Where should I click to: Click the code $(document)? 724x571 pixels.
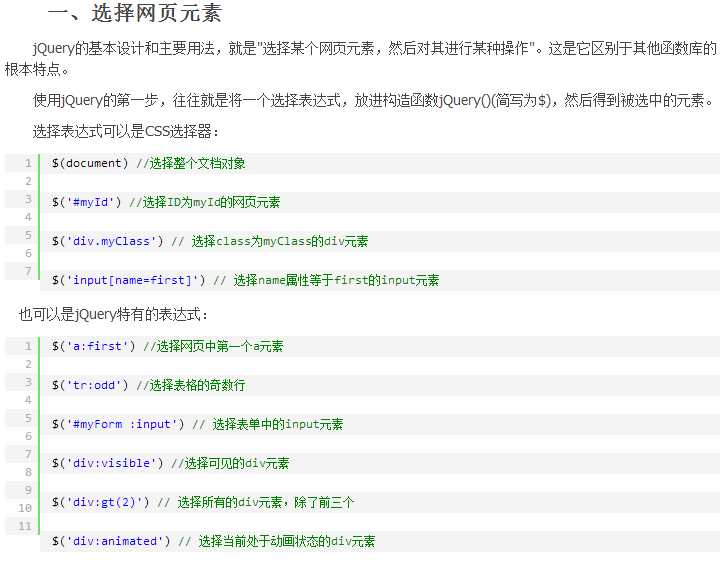(x=90, y=163)
